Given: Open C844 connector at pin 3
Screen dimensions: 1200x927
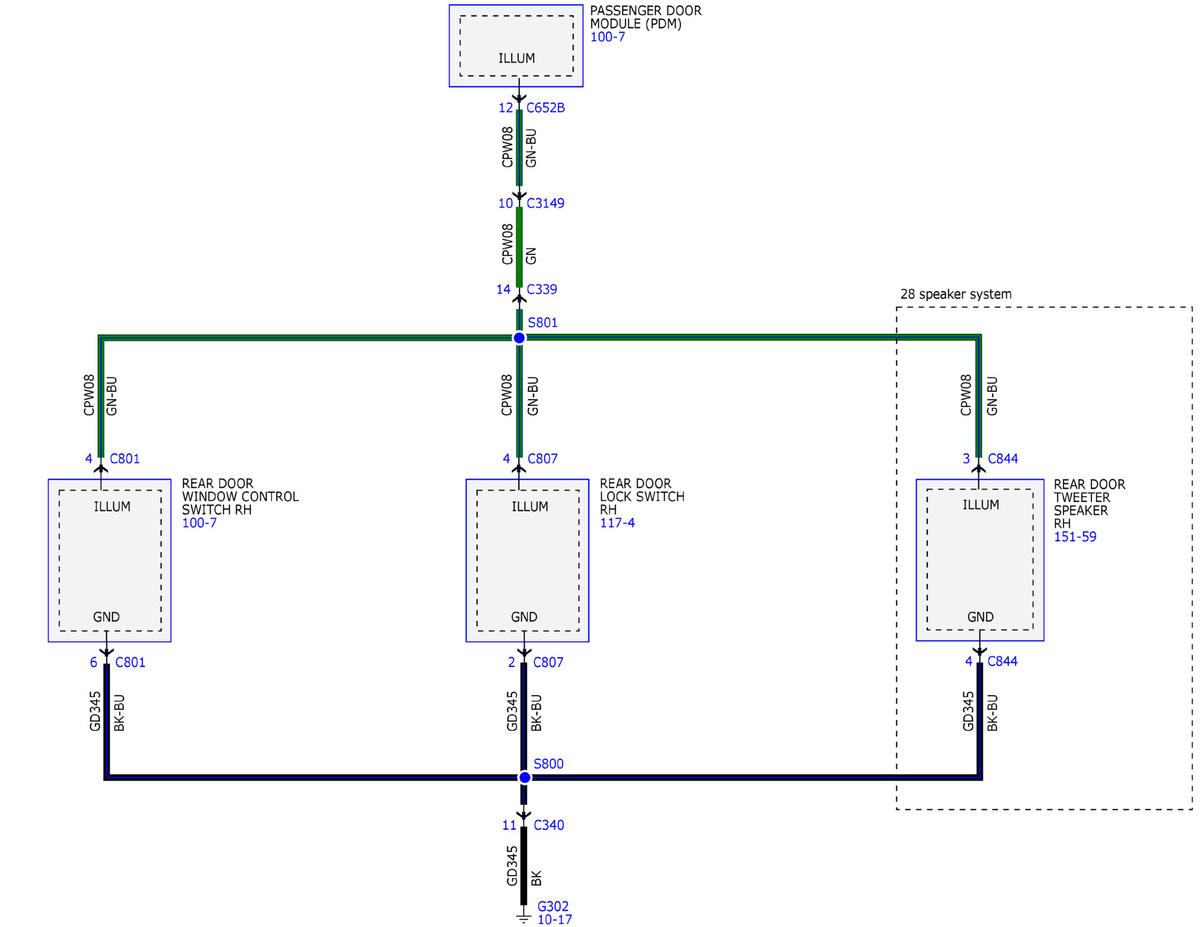Looking at the screenshot, I should [x=1003, y=460].
